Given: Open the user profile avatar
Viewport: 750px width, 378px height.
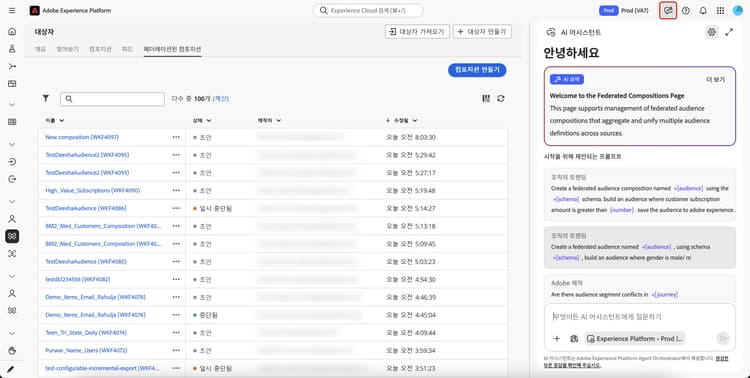Looking at the screenshot, I should coord(738,11).
